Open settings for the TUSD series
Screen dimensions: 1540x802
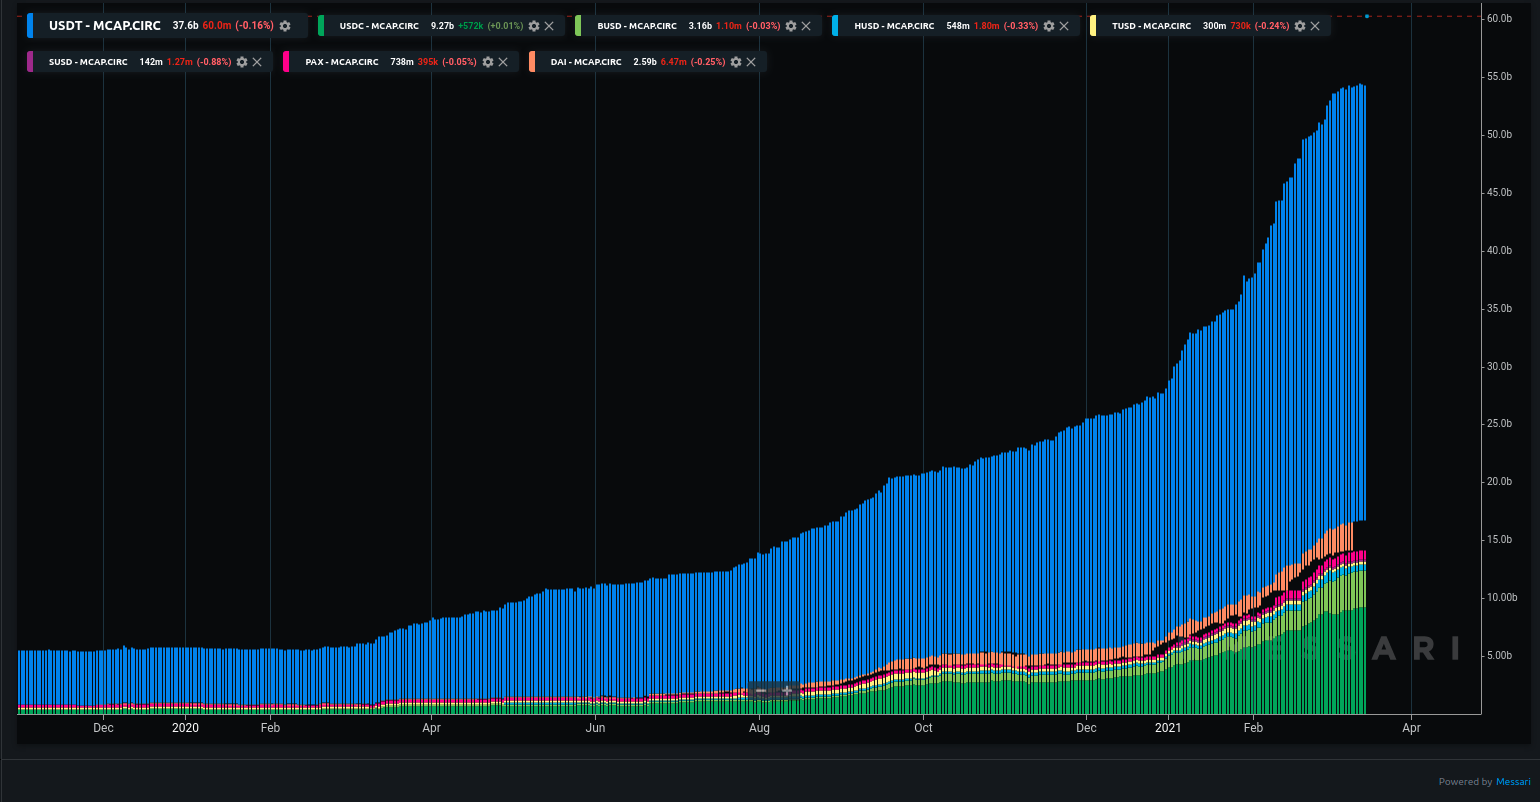pyautogui.click(x=1301, y=26)
